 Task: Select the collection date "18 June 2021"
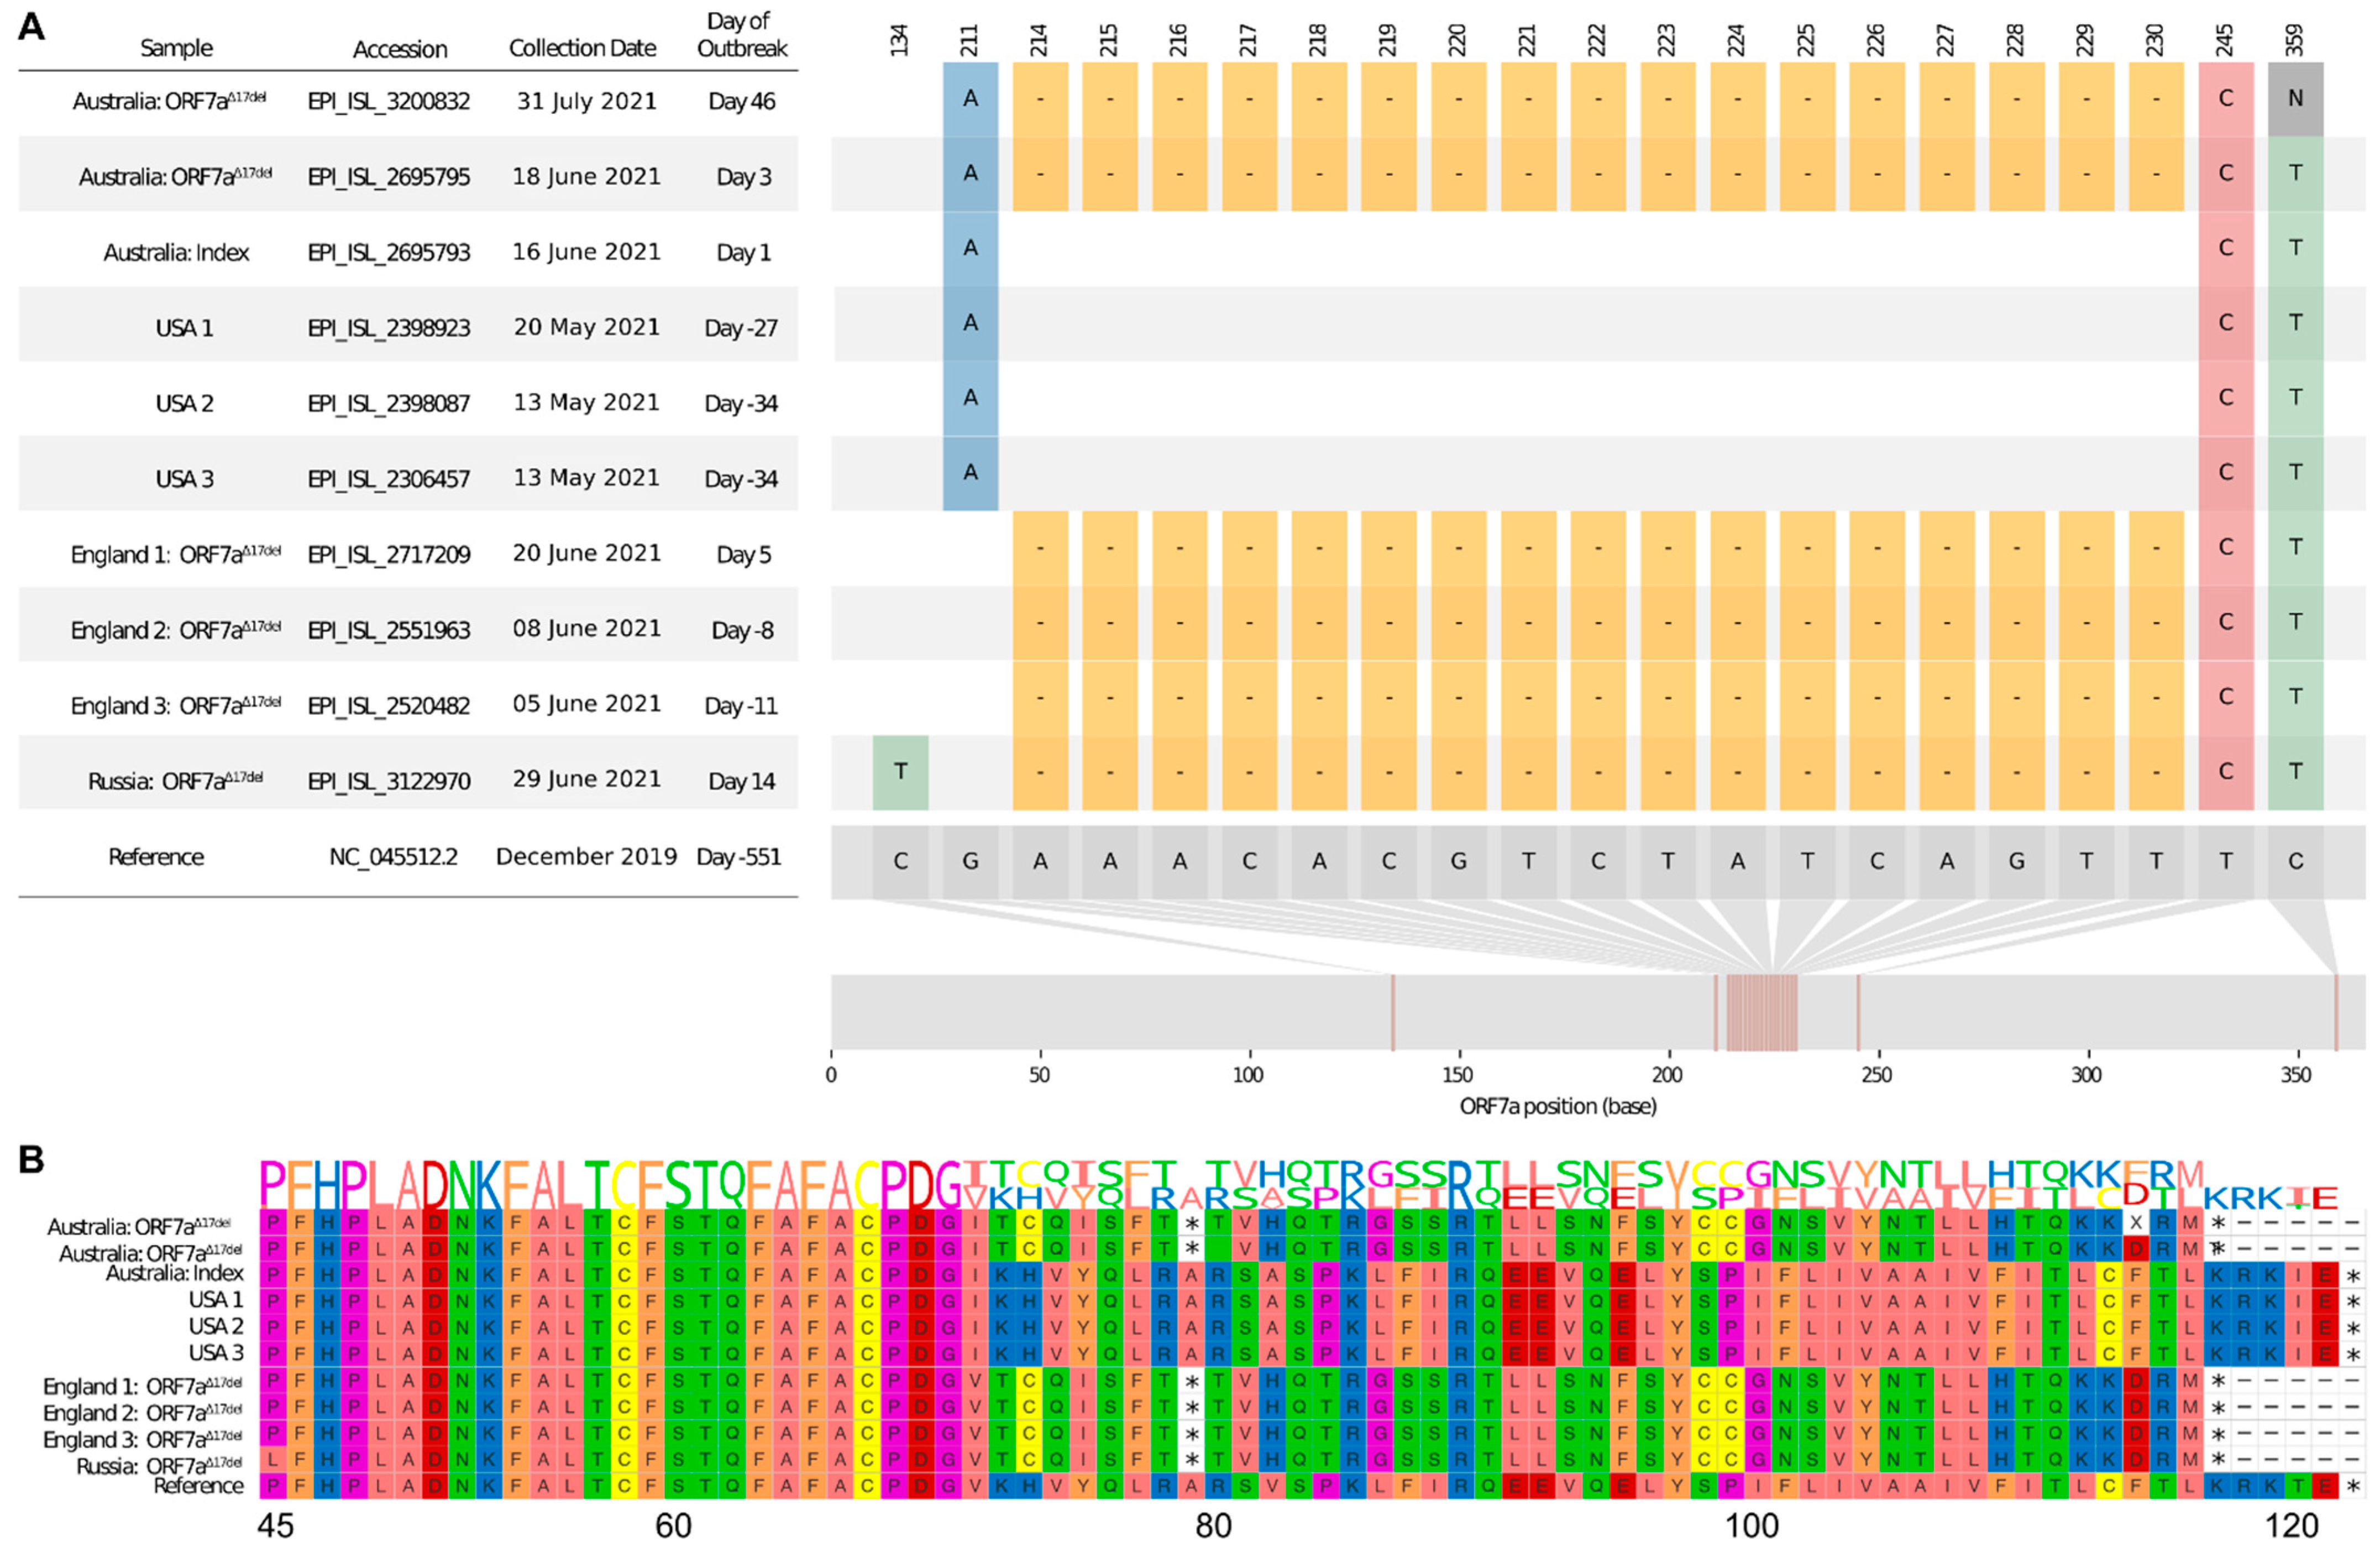tap(587, 176)
